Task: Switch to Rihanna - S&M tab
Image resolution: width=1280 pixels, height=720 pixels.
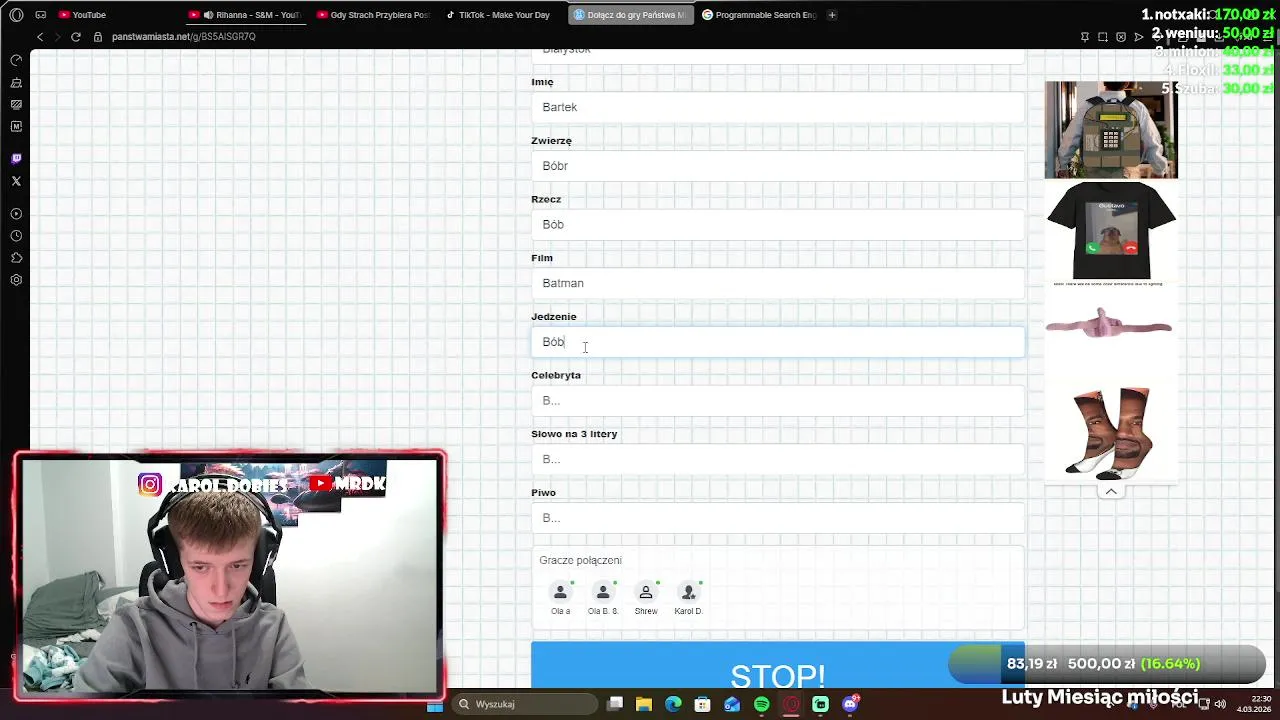Action: 245,15
